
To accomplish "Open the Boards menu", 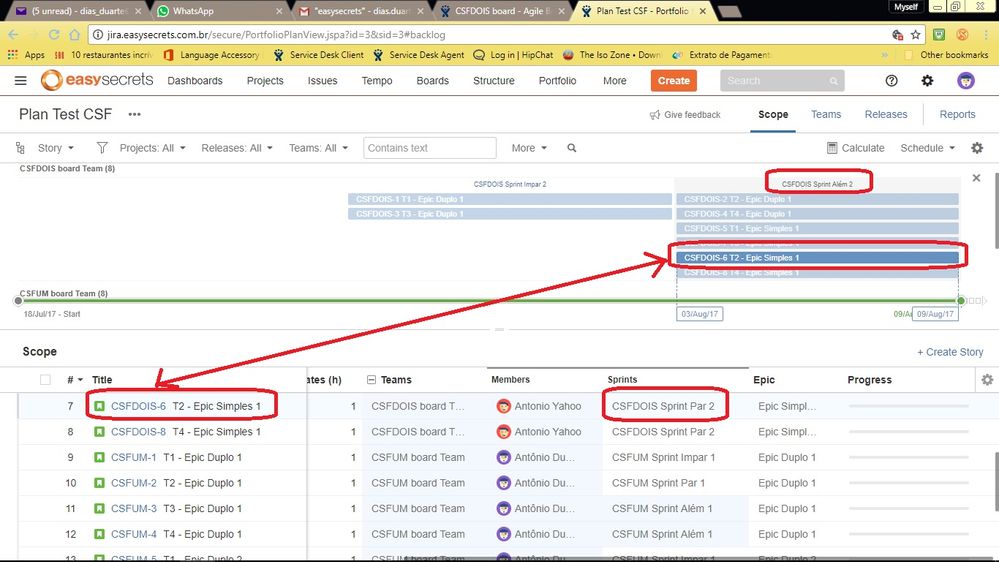I will [x=433, y=81].
